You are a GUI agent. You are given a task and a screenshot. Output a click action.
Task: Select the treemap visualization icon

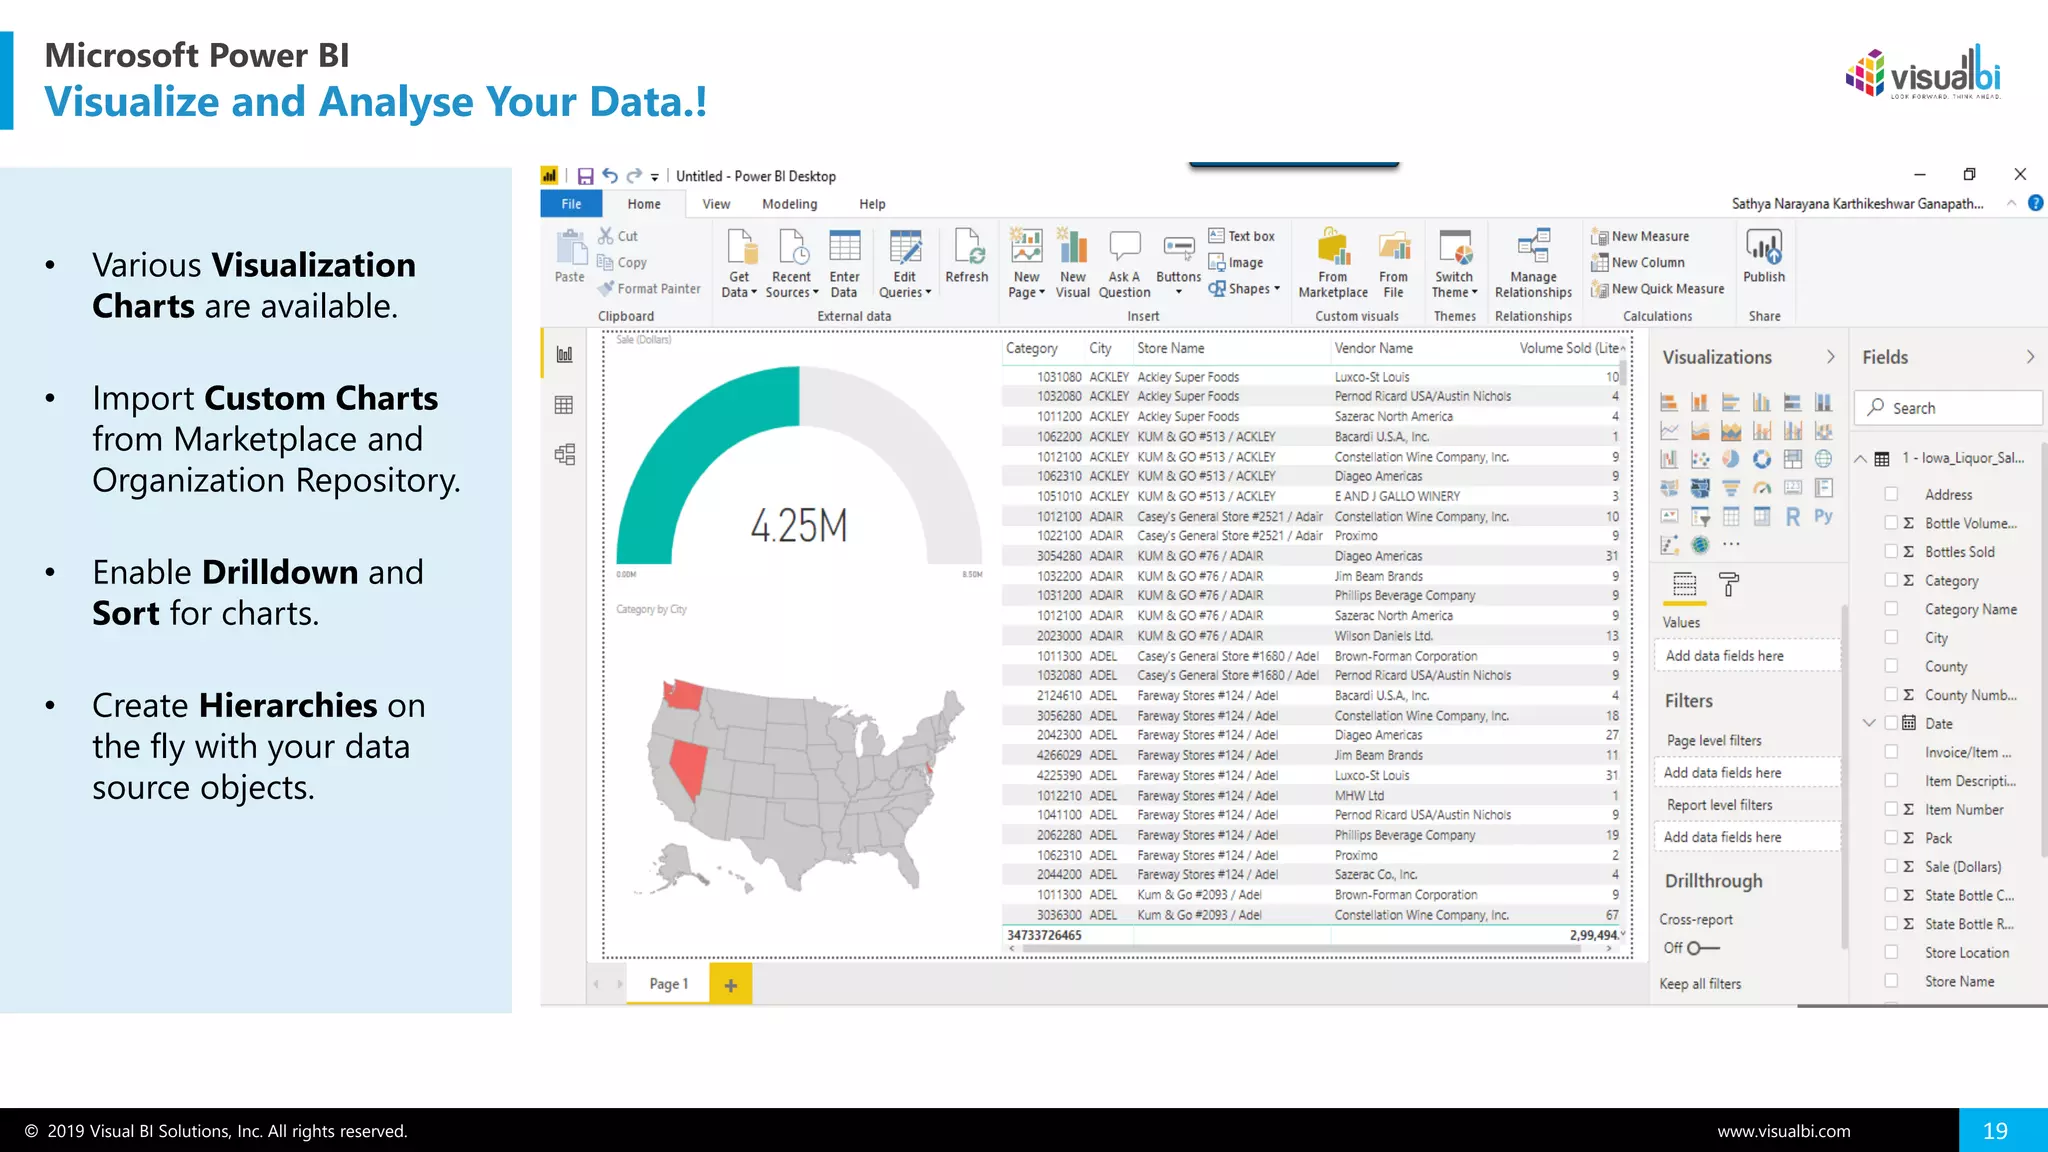click(x=1793, y=459)
